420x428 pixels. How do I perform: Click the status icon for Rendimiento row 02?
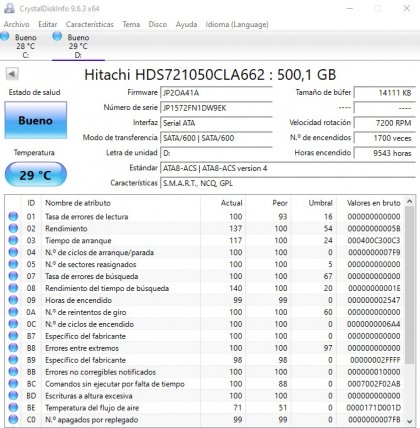[x=13, y=228]
